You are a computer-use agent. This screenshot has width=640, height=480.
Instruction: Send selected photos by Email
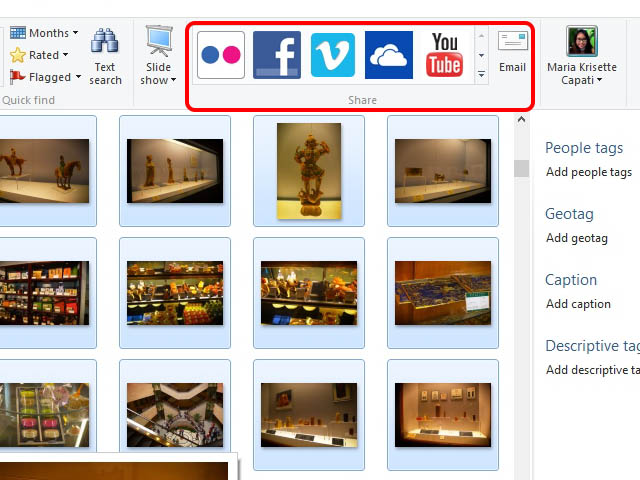[512, 53]
